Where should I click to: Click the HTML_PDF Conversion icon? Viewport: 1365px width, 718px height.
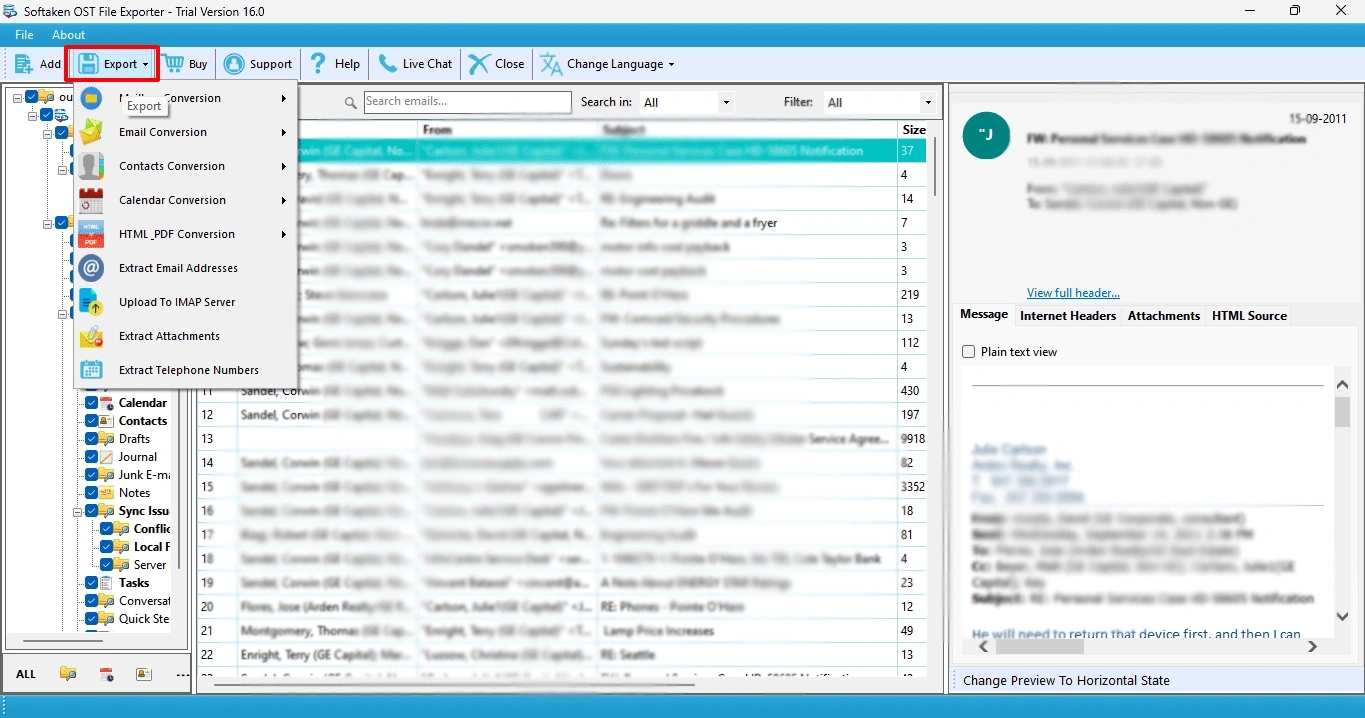pyautogui.click(x=91, y=234)
